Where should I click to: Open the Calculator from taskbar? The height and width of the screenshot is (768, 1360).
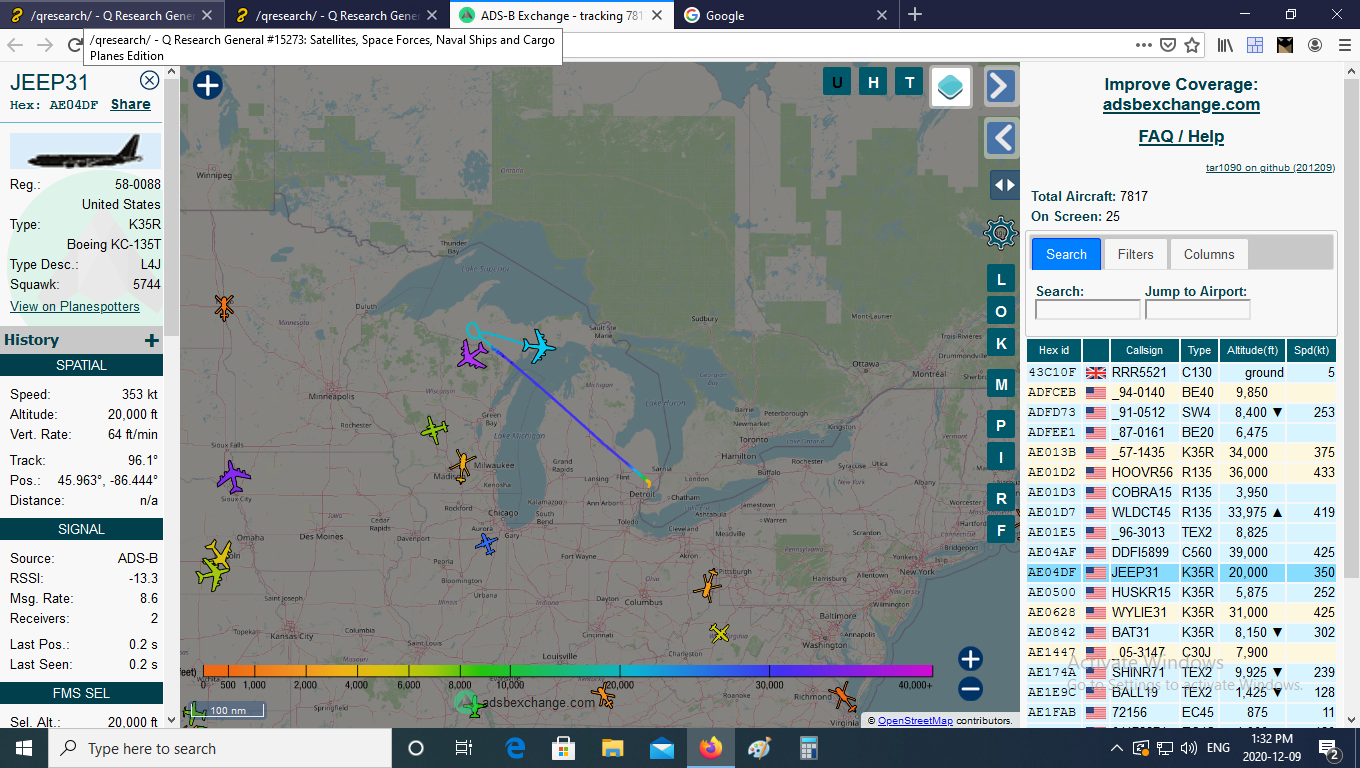pos(808,748)
